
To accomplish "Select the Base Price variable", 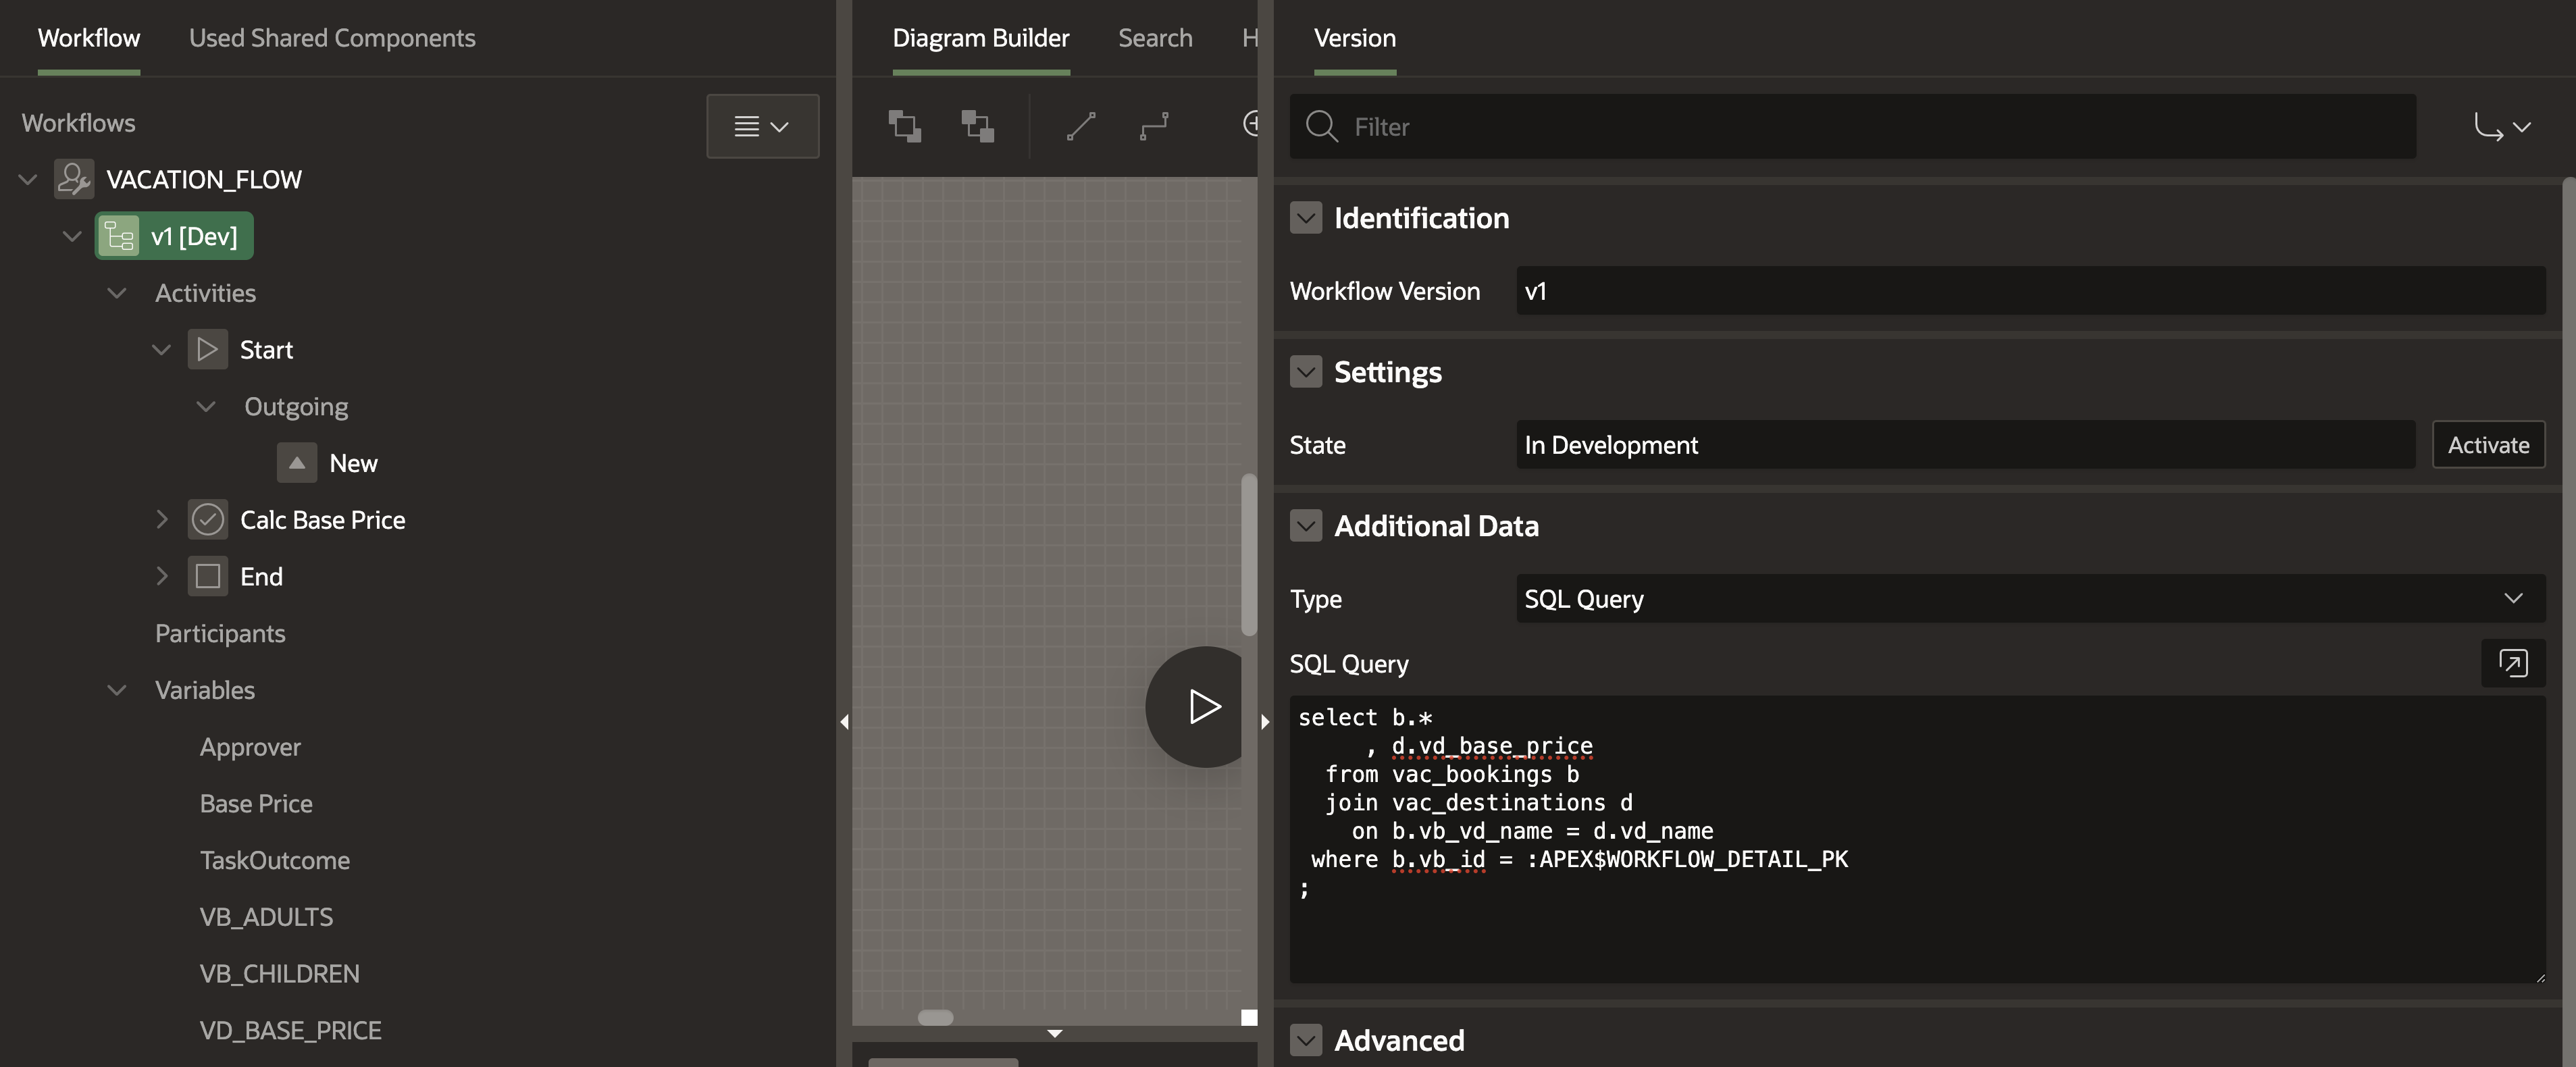I will tap(256, 804).
